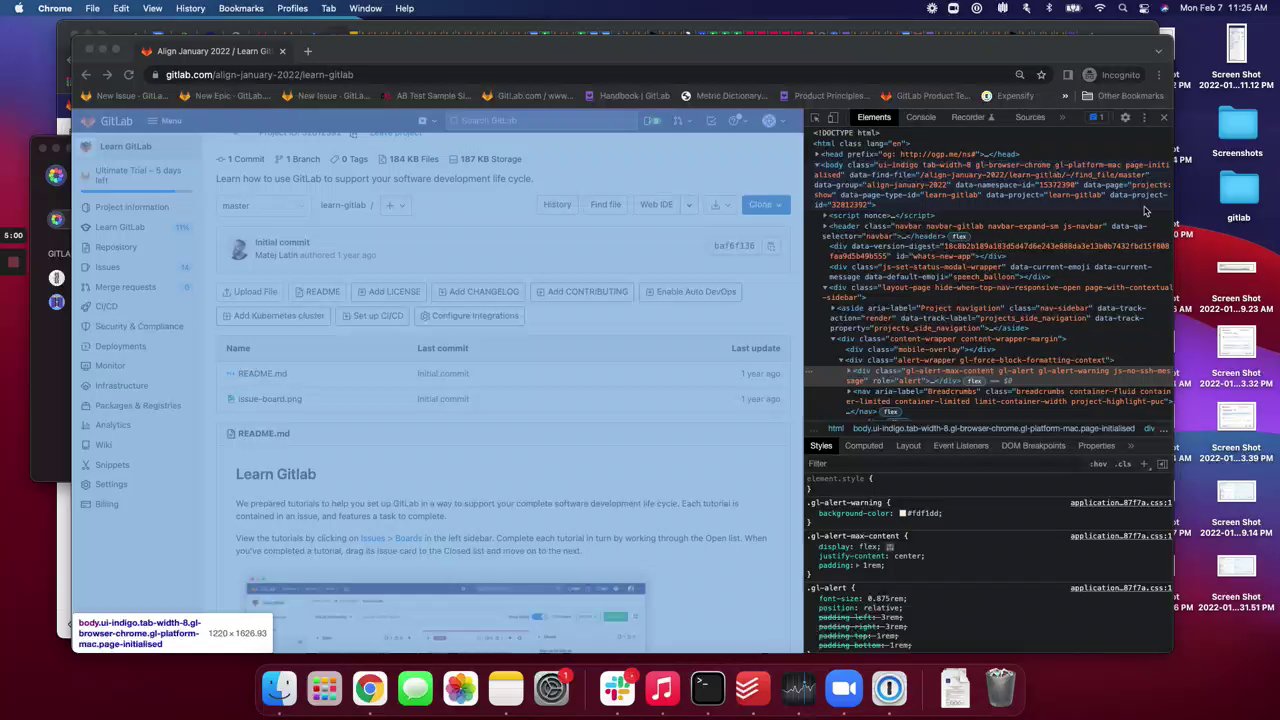Image resolution: width=1280 pixels, height=720 pixels.
Task: Bookmark this page with the star icon
Action: 1041,75
